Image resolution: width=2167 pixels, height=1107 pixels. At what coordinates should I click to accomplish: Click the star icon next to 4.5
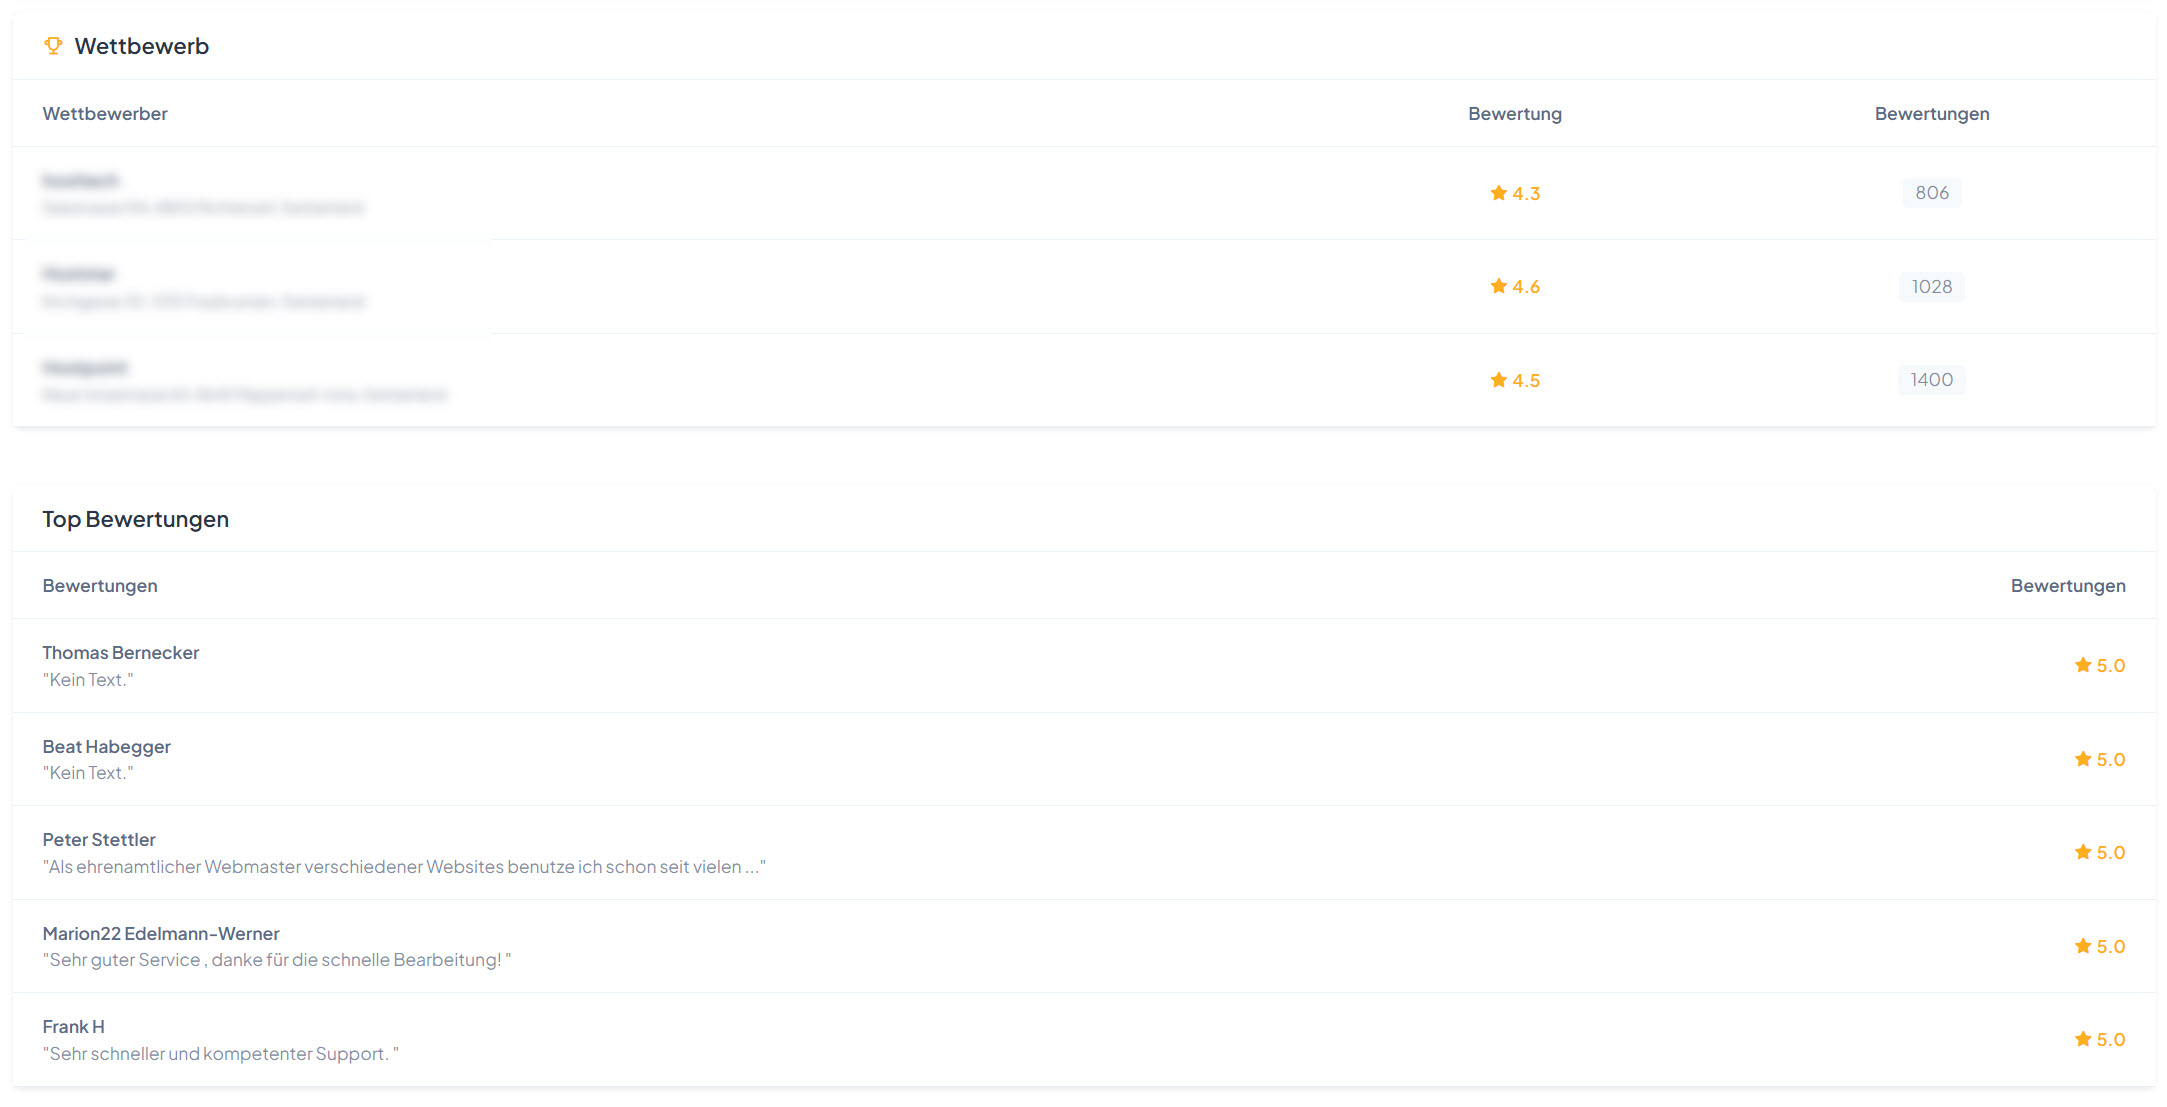tap(1498, 380)
